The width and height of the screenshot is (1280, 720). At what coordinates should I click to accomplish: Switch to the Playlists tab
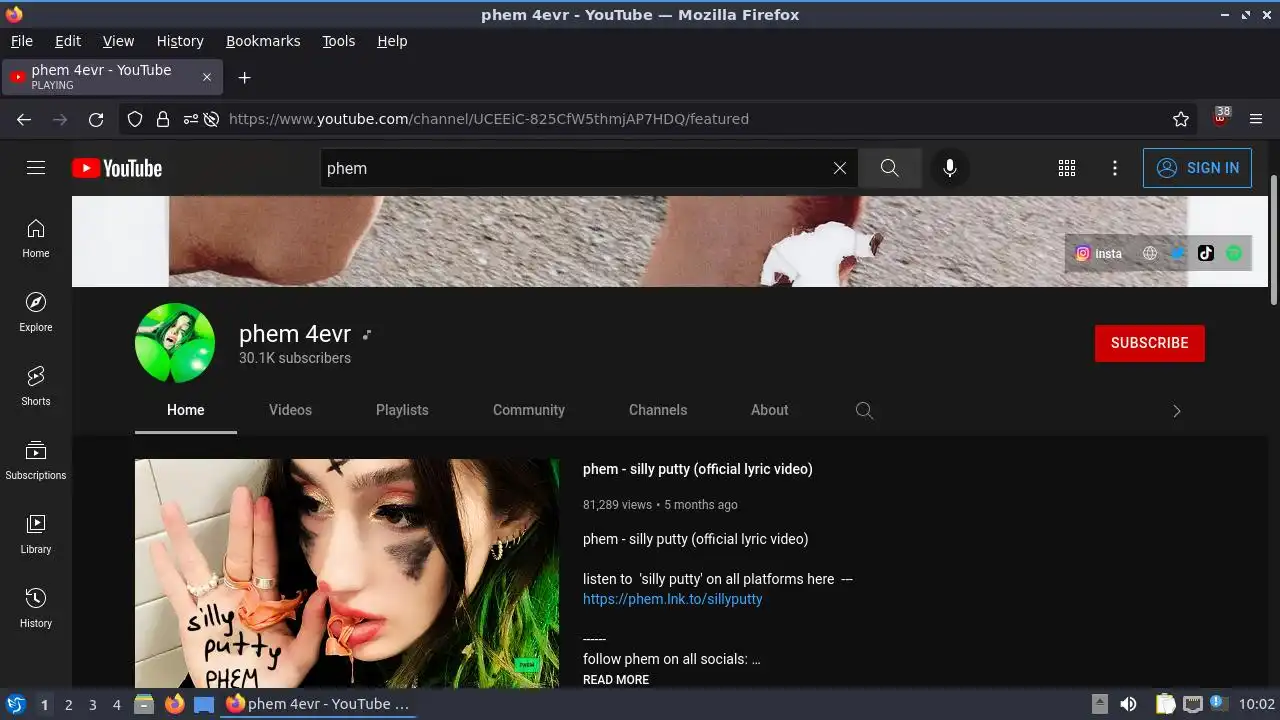point(402,410)
